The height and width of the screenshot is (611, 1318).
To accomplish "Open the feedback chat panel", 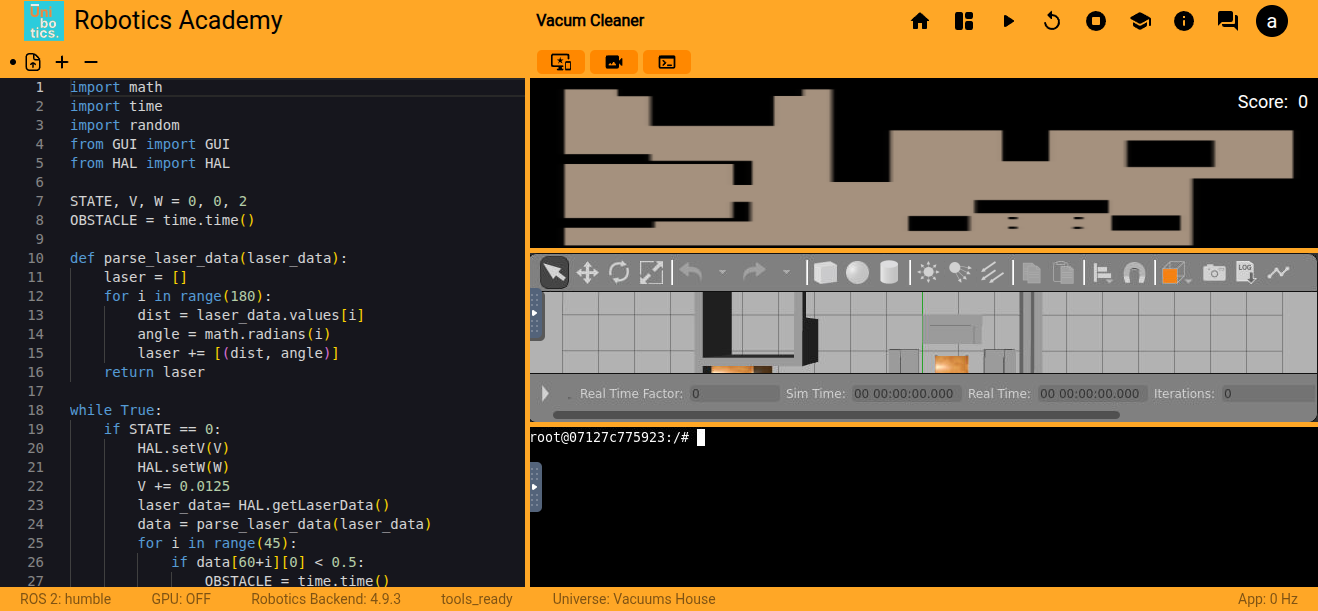I will [1227, 20].
